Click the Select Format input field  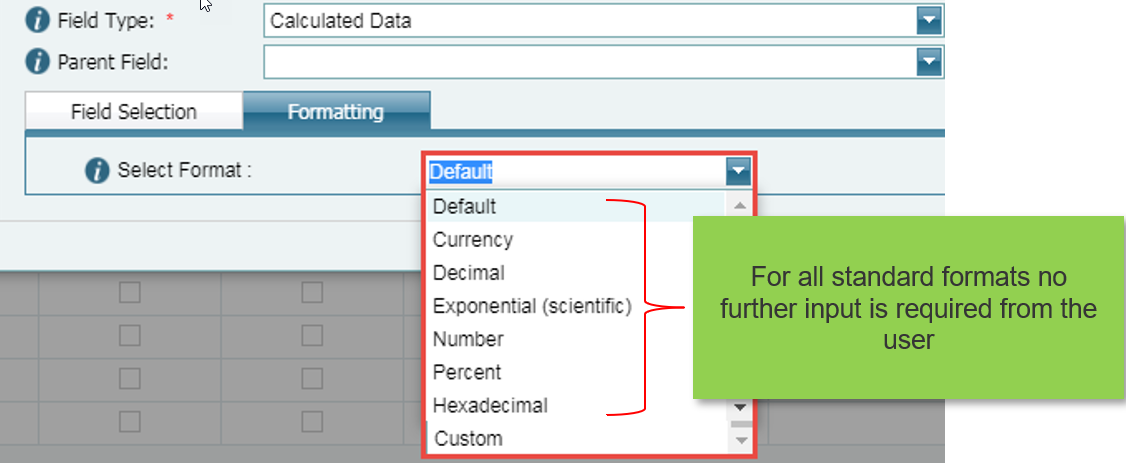coord(577,172)
